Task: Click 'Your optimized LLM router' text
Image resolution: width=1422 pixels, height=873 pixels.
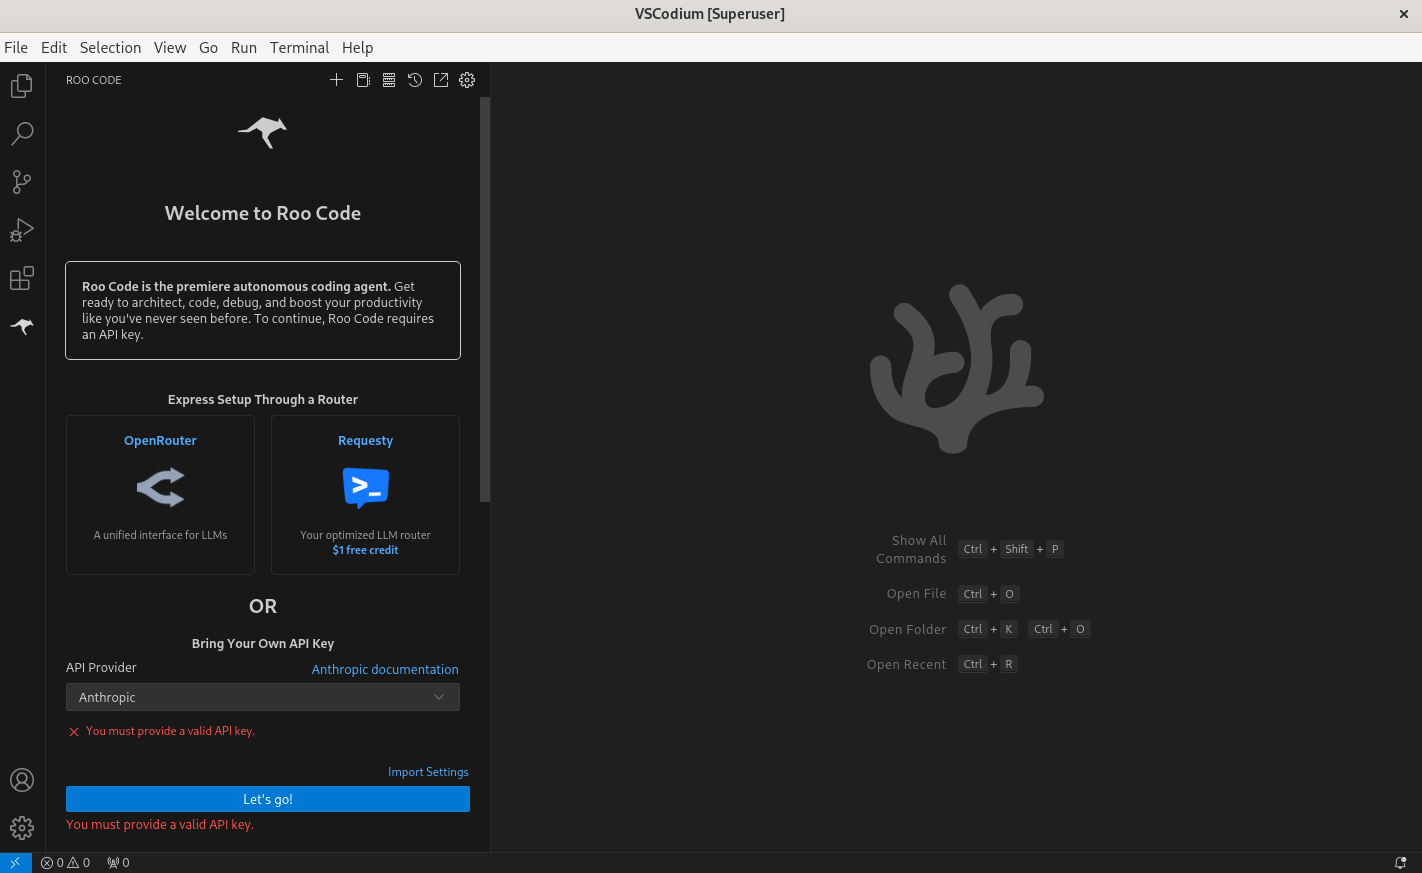Action: pyautogui.click(x=365, y=535)
